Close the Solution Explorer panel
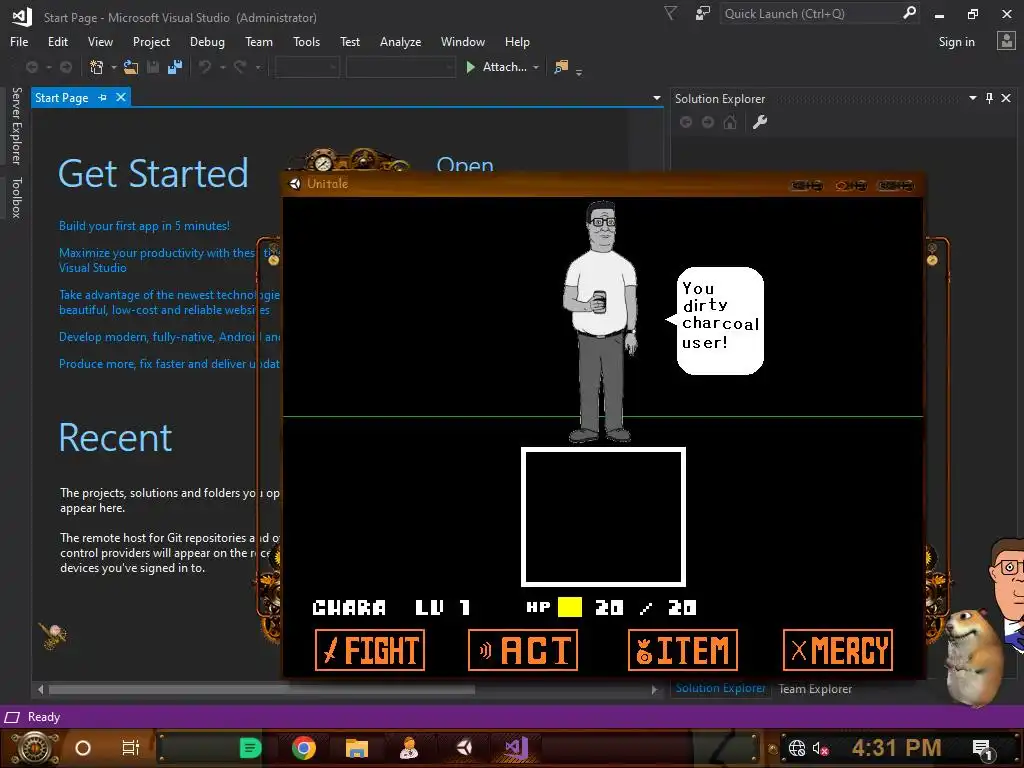Image resolution: width=1024 pixels, height=768 pixels. 1006,98
